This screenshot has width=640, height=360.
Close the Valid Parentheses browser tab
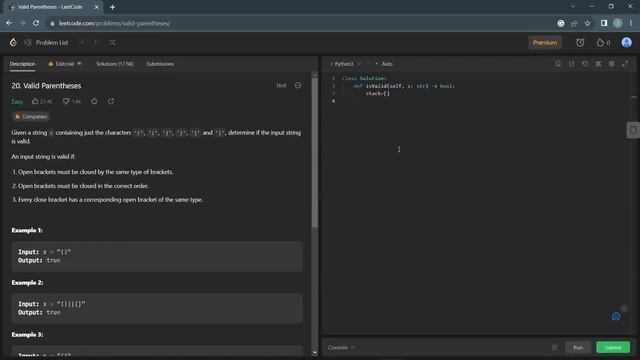96,7
